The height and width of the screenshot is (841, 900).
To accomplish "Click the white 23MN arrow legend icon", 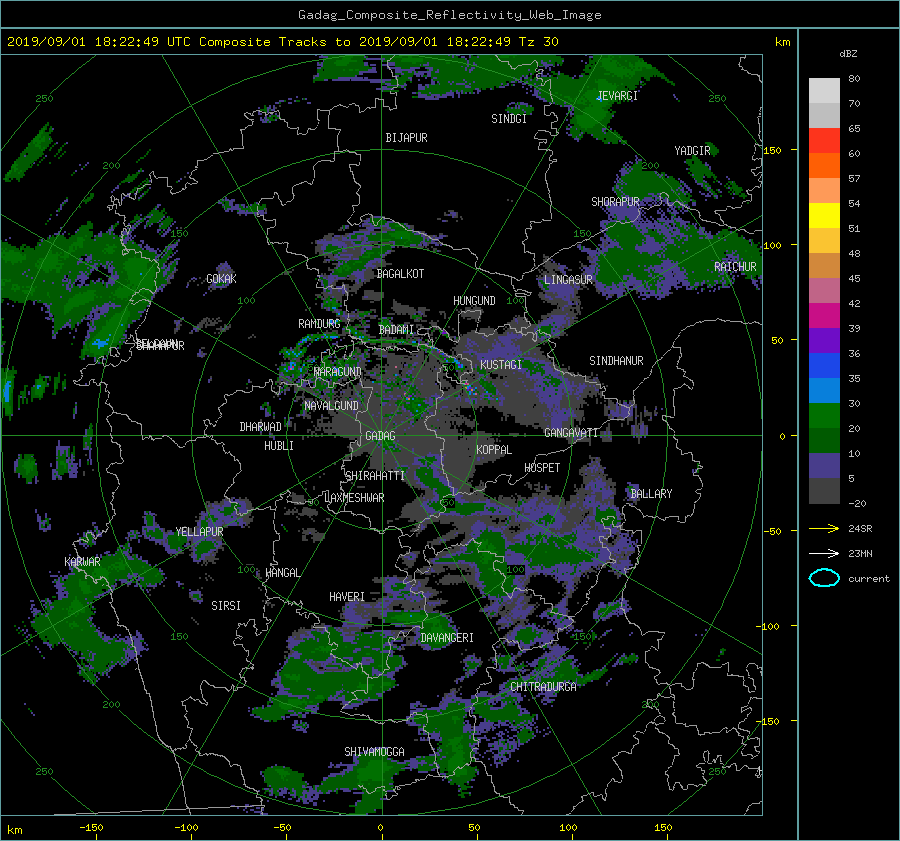I will pos(824,553).
